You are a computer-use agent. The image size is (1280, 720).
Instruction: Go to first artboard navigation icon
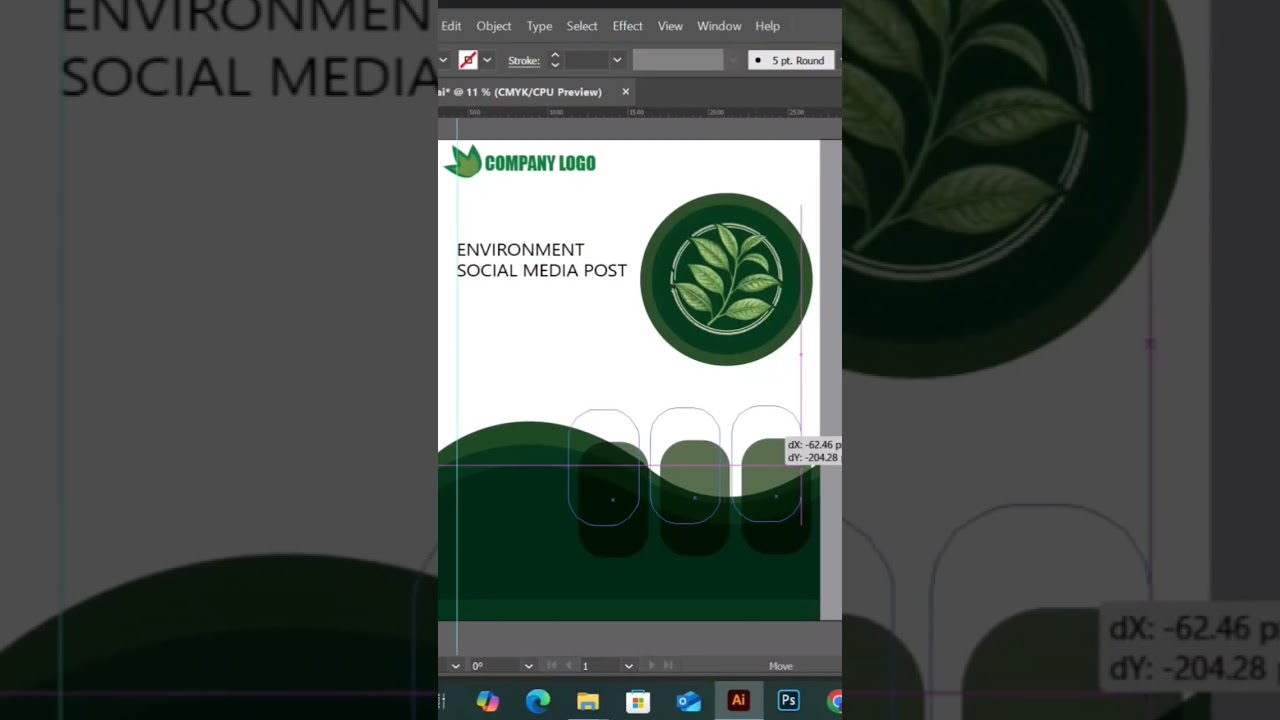click(x=551, y=666)
